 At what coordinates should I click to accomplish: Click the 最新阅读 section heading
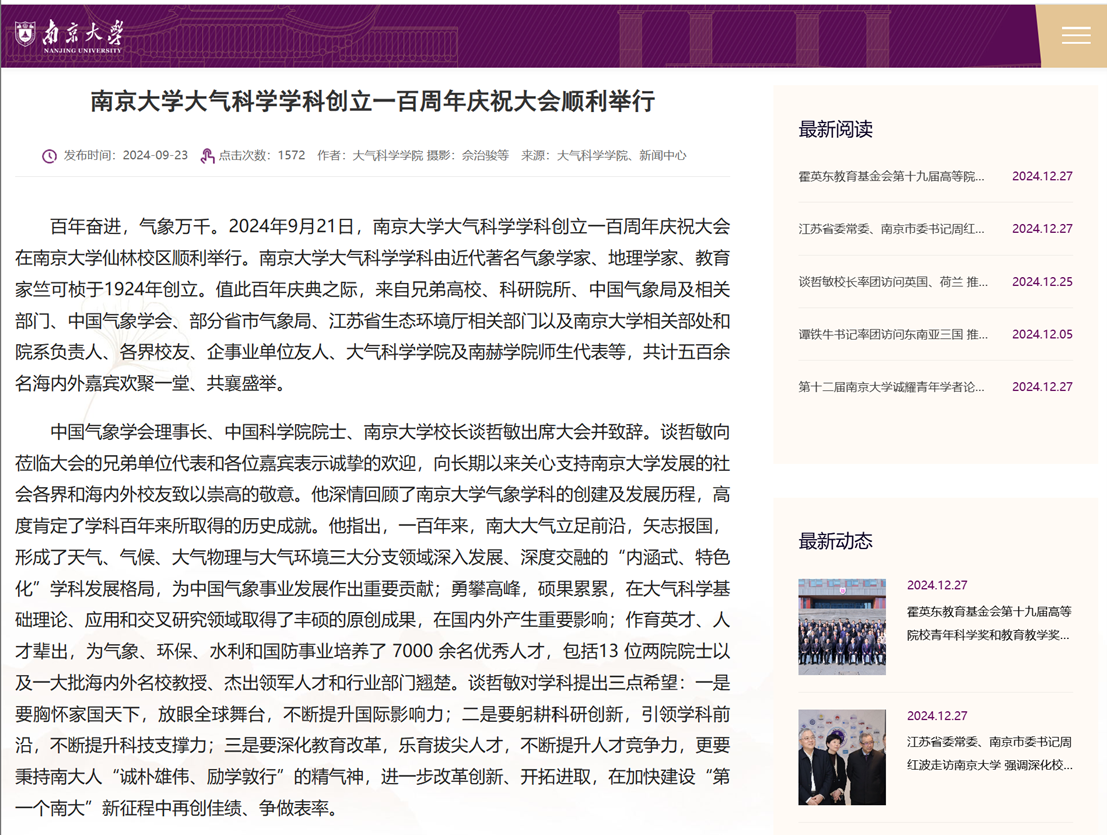tap(835, 129)
